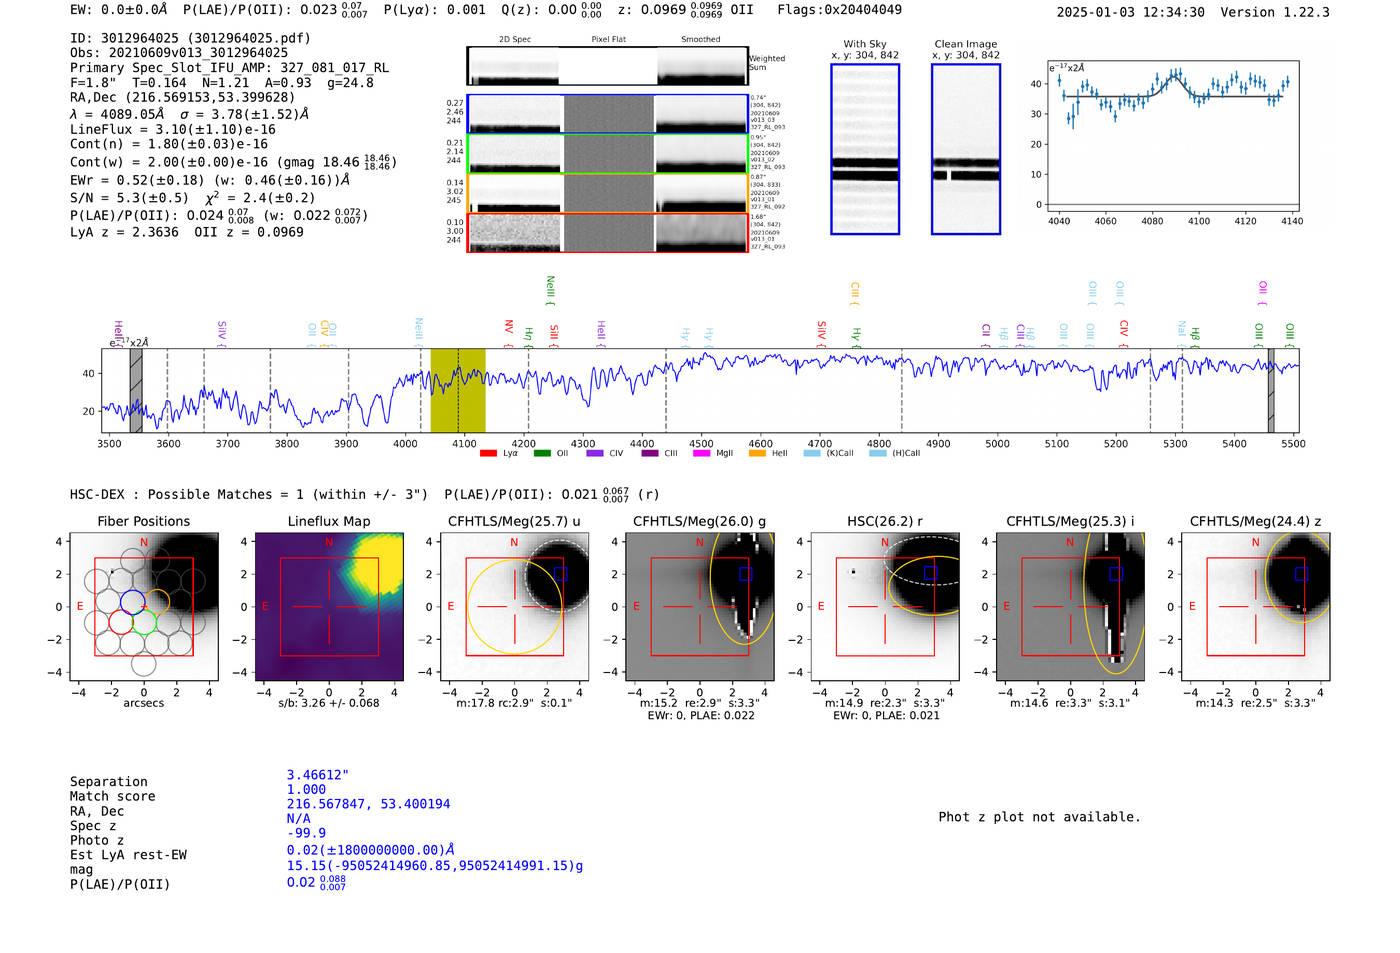
Task: Select the With Sky CCD image
Action: tap(865, 149)
